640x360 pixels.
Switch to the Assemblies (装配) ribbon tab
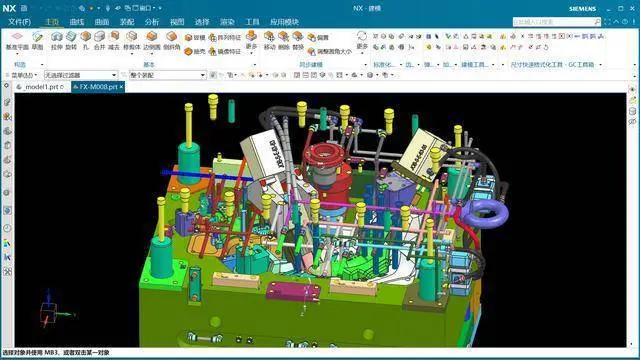[127, 22]
